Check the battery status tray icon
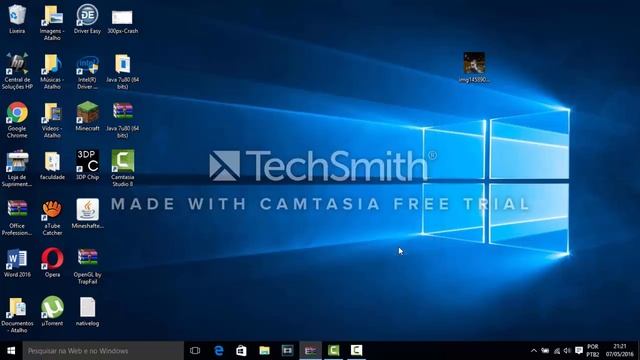Viewport: 640px width, 360px height. (x=545, y=351)
